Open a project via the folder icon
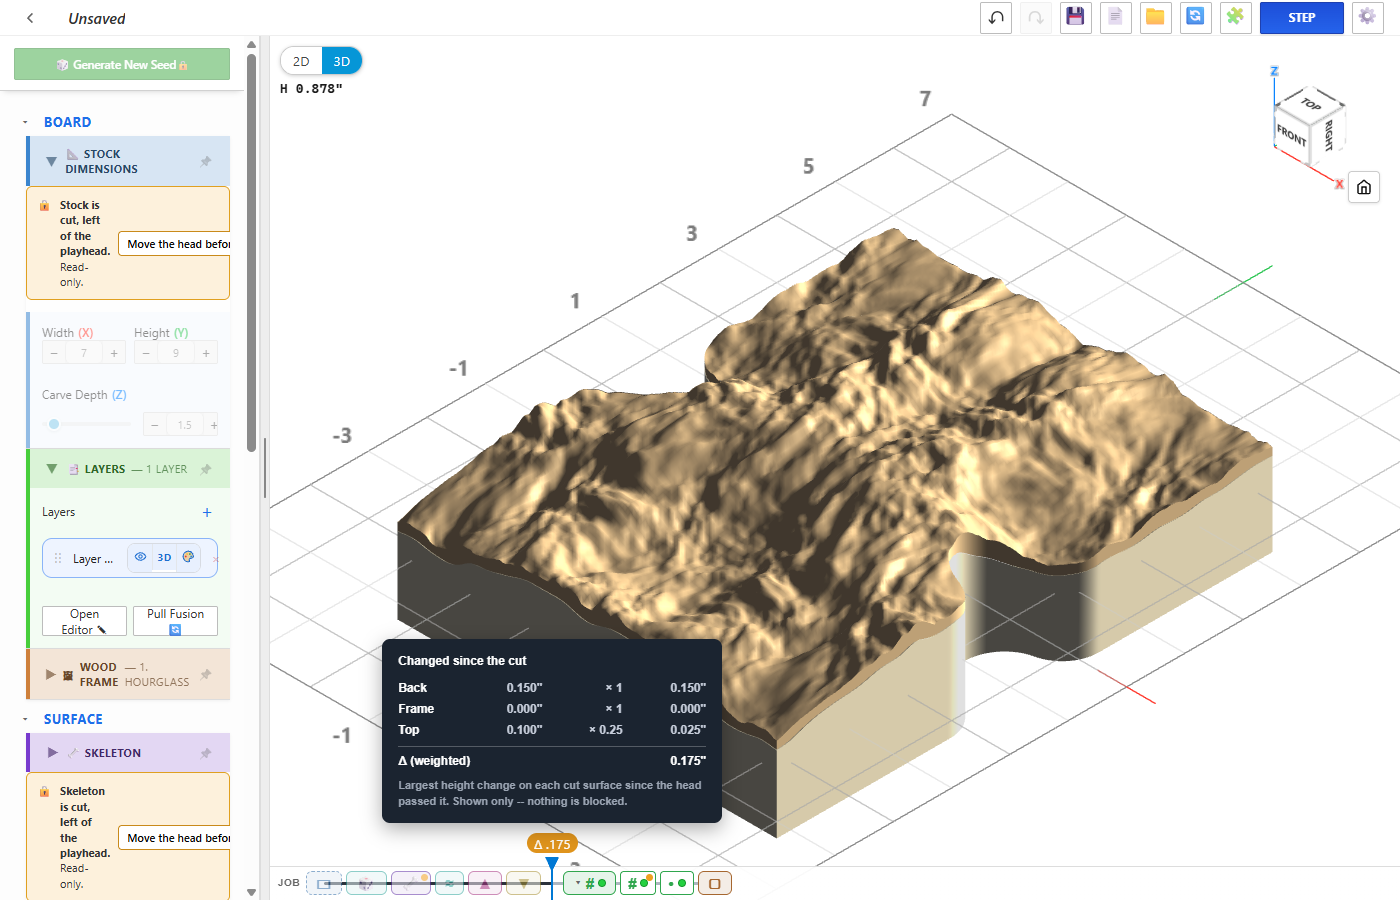 click(x=1155, y=17)
